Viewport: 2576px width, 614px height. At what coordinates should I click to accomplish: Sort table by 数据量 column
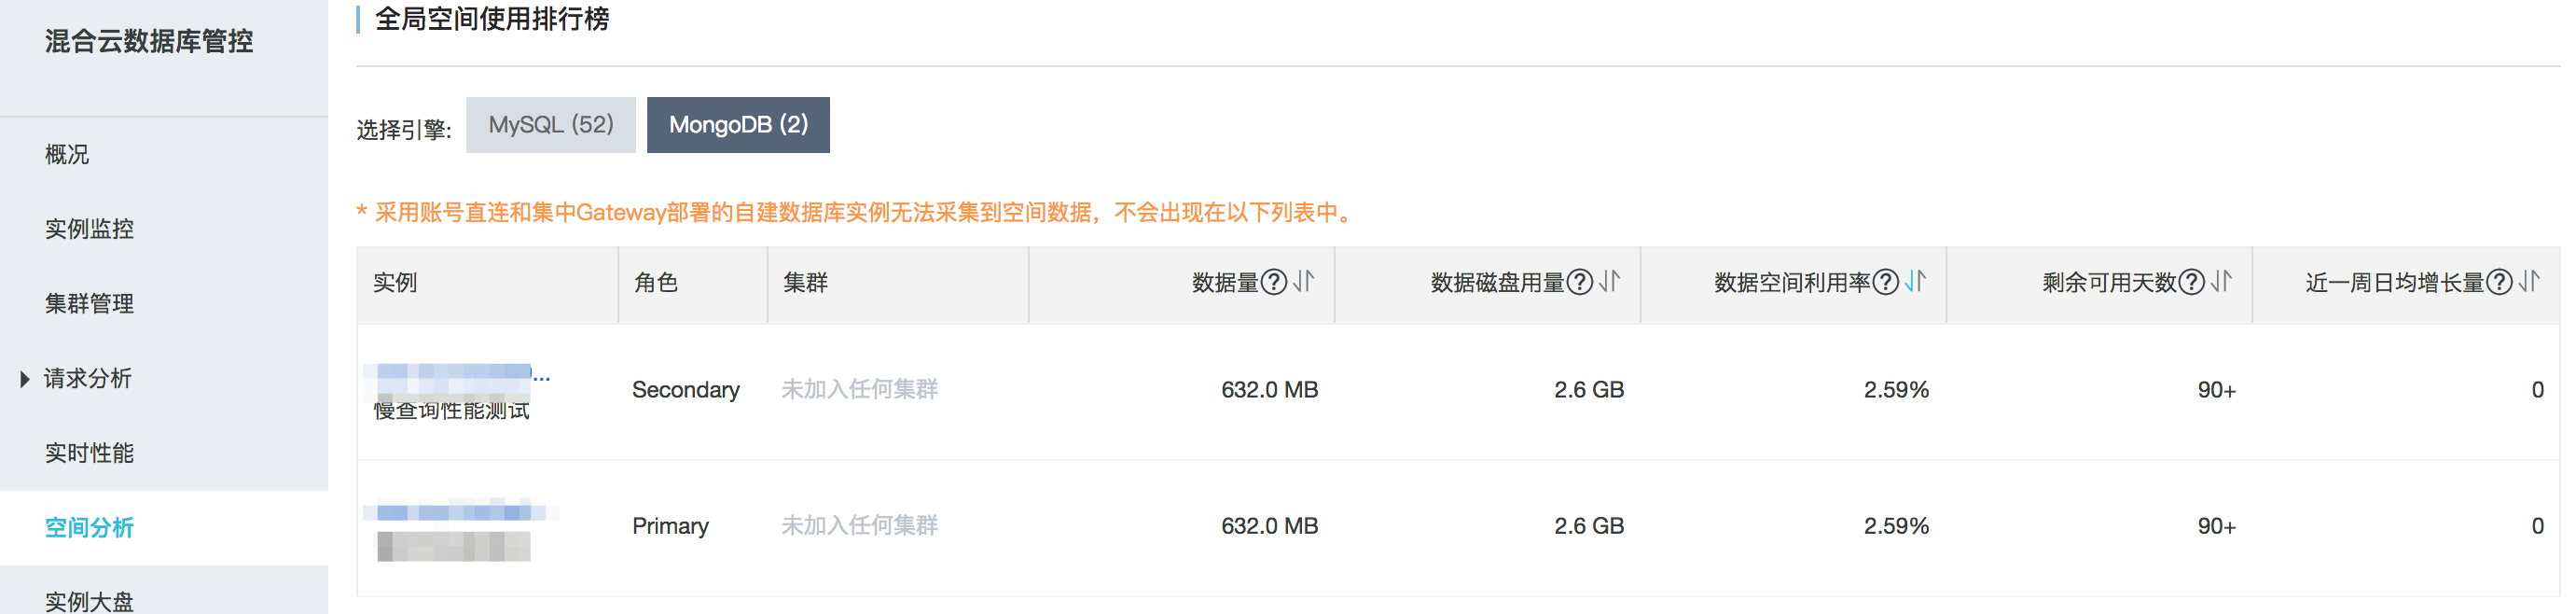click(1303, 282)
